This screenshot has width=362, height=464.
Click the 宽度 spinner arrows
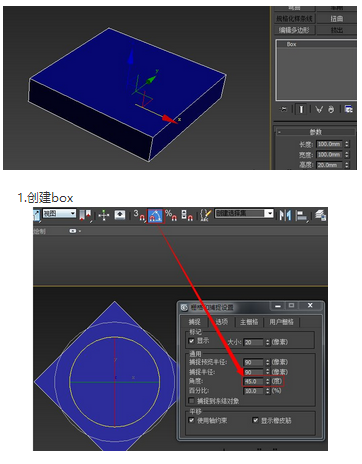[347, 155]
